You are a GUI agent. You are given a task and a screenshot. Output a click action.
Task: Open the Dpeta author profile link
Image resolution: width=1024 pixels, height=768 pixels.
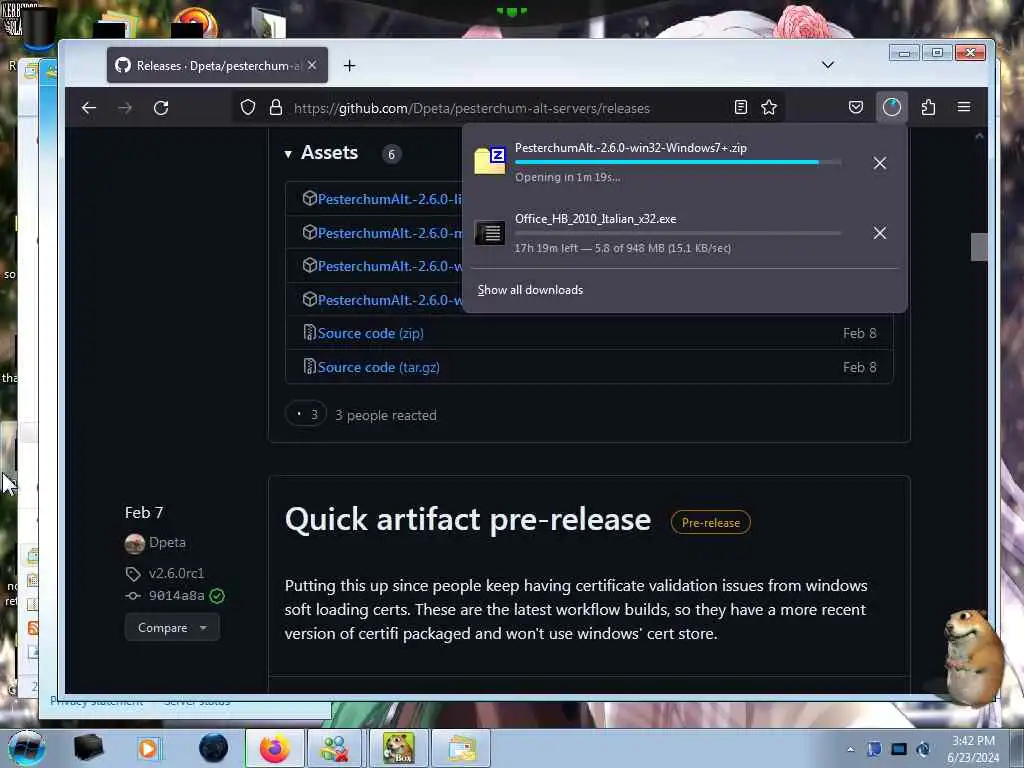(x=167, y=542)
